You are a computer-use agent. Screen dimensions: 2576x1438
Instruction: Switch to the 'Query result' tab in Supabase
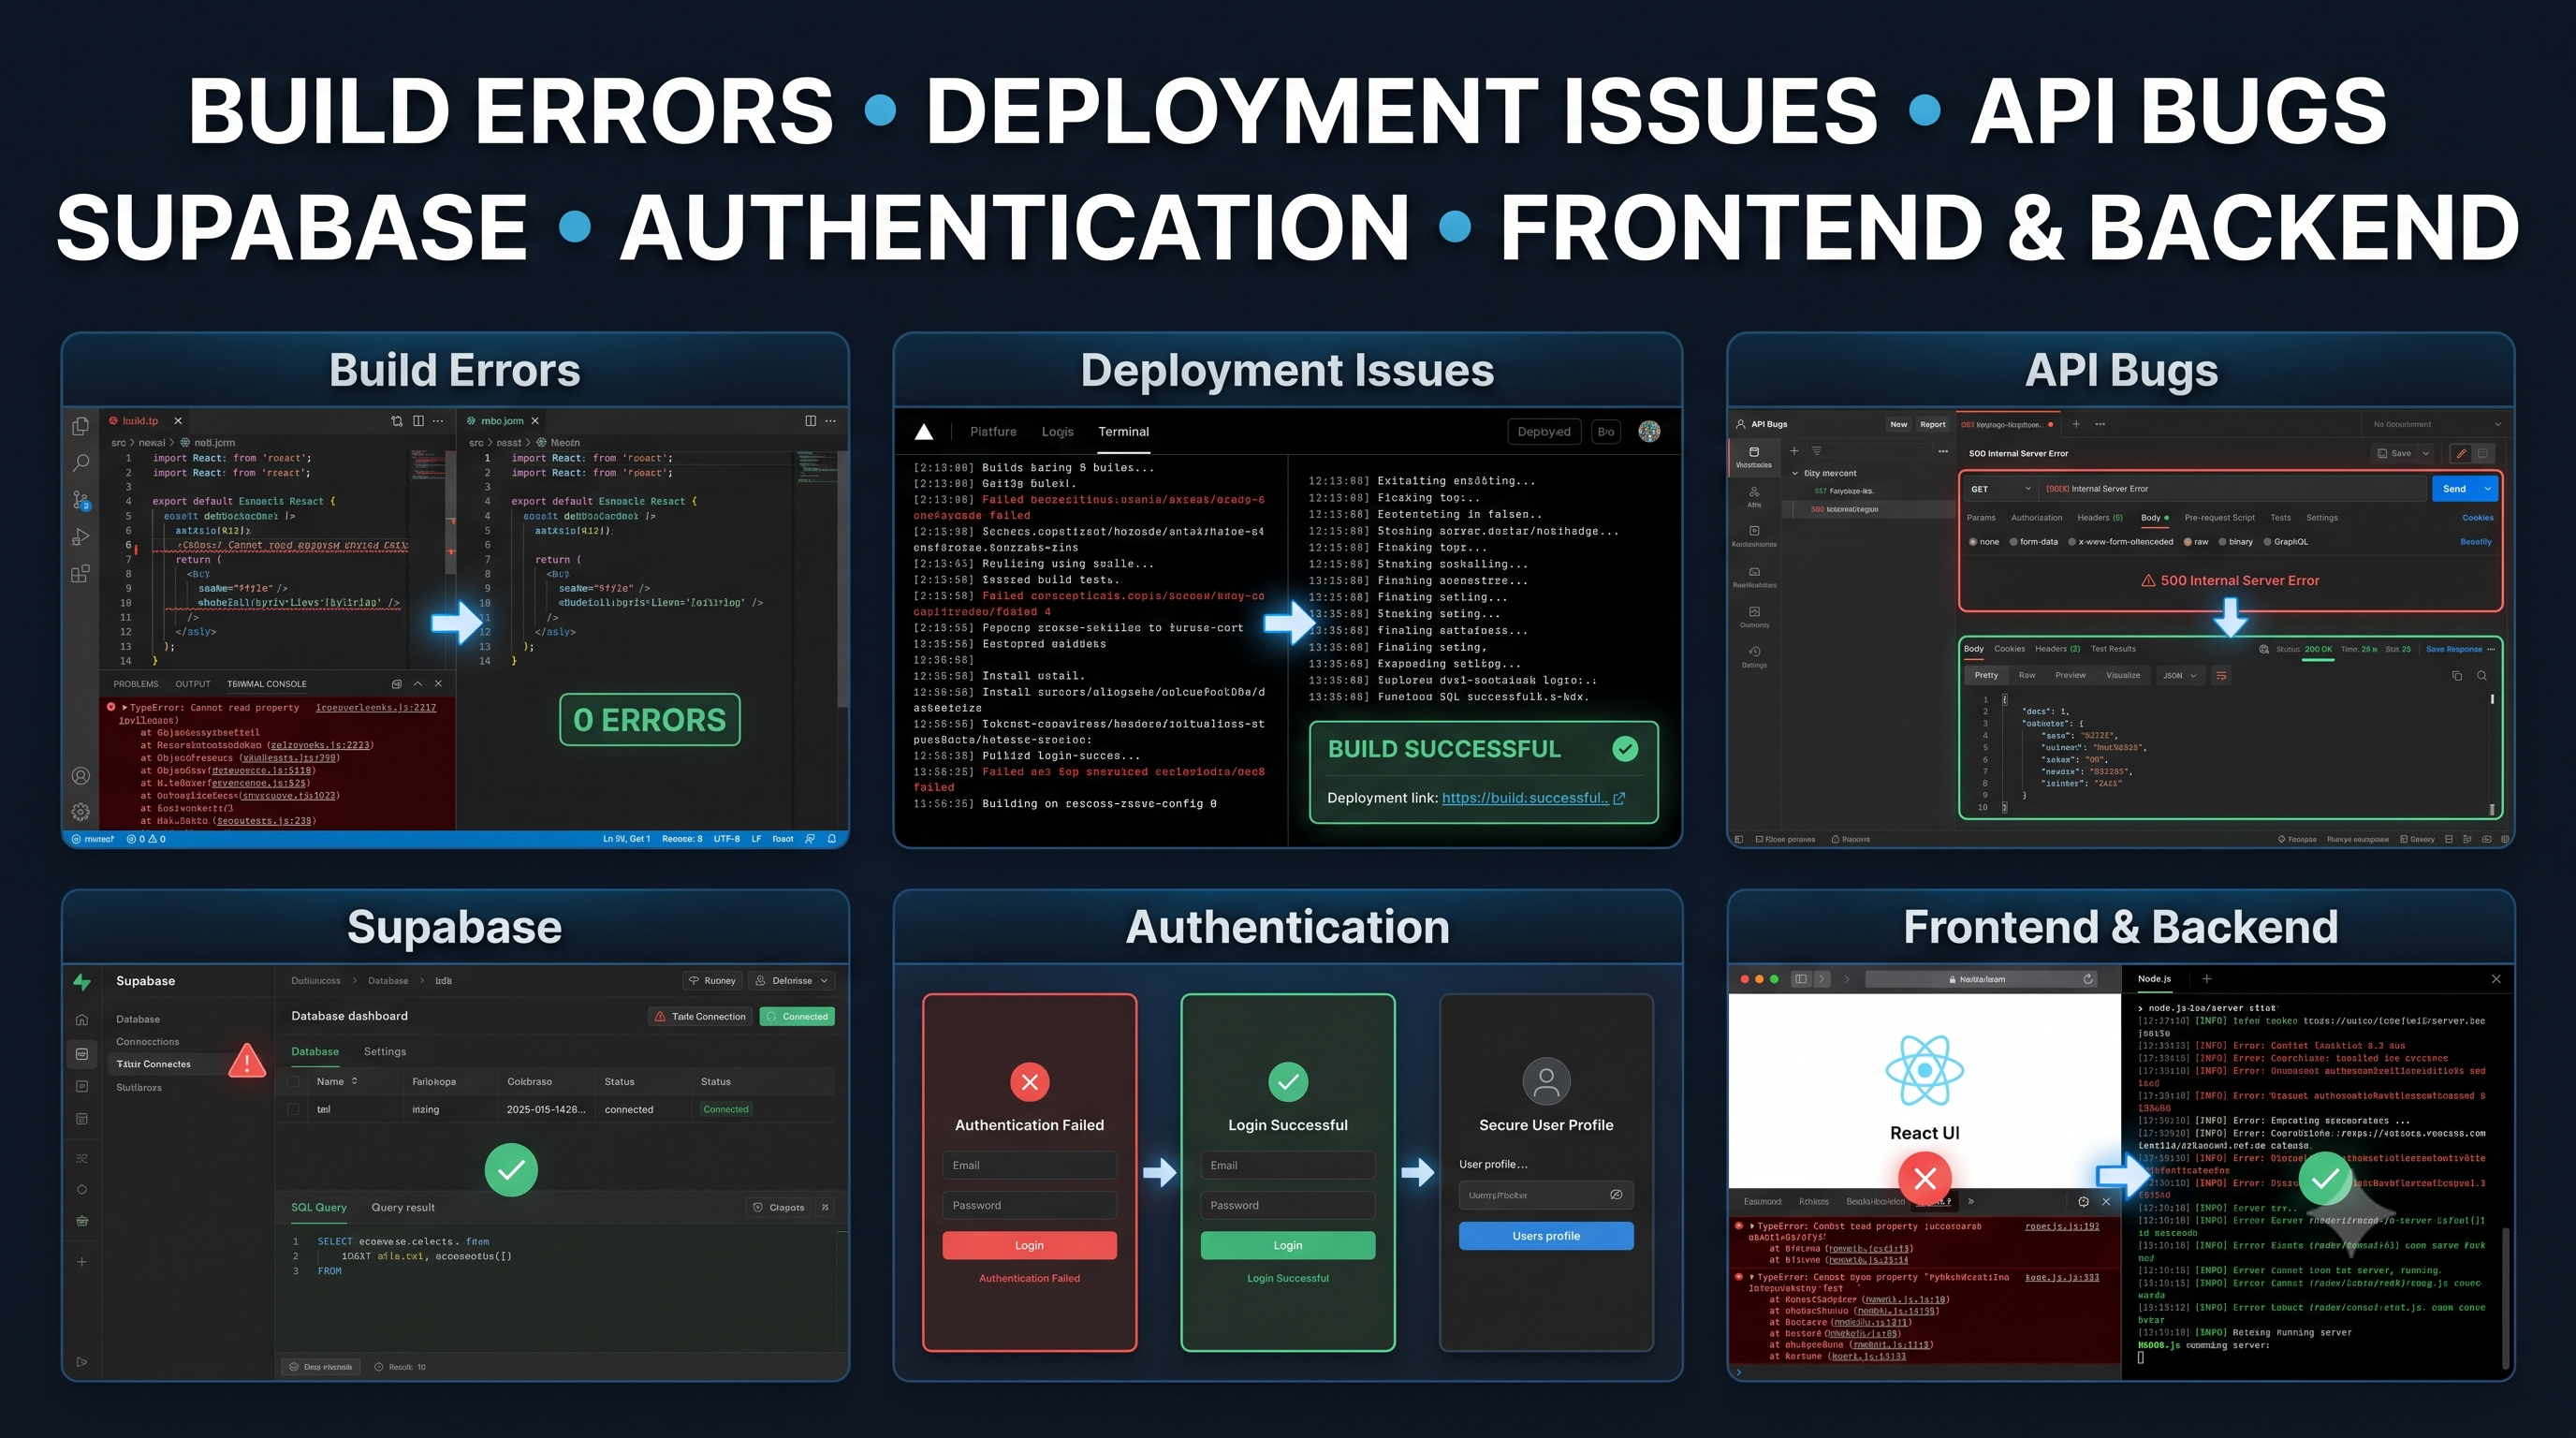pyautogui.click(x=403, y=1208)
